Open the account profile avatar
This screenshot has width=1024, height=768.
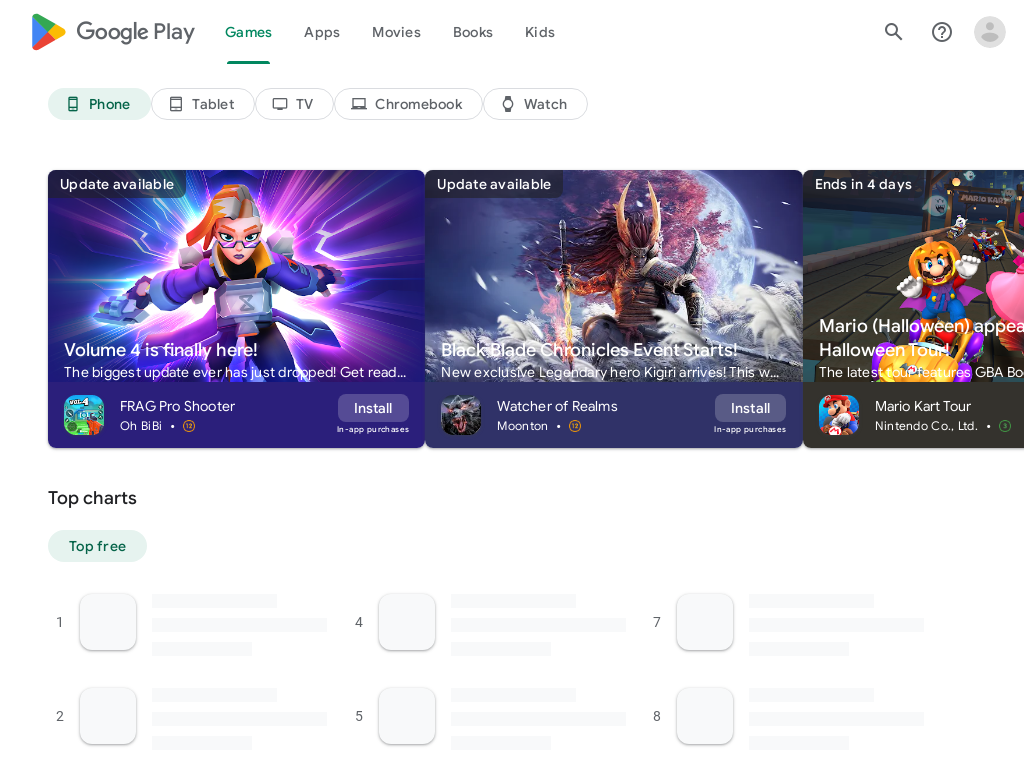point(989,31)
